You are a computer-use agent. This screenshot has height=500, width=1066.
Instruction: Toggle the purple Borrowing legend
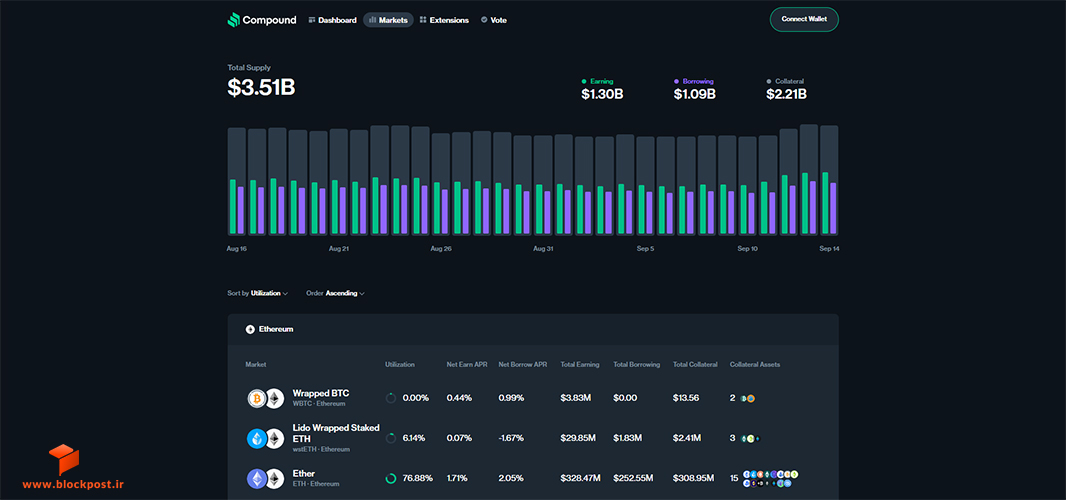click(x=694, y=81)
